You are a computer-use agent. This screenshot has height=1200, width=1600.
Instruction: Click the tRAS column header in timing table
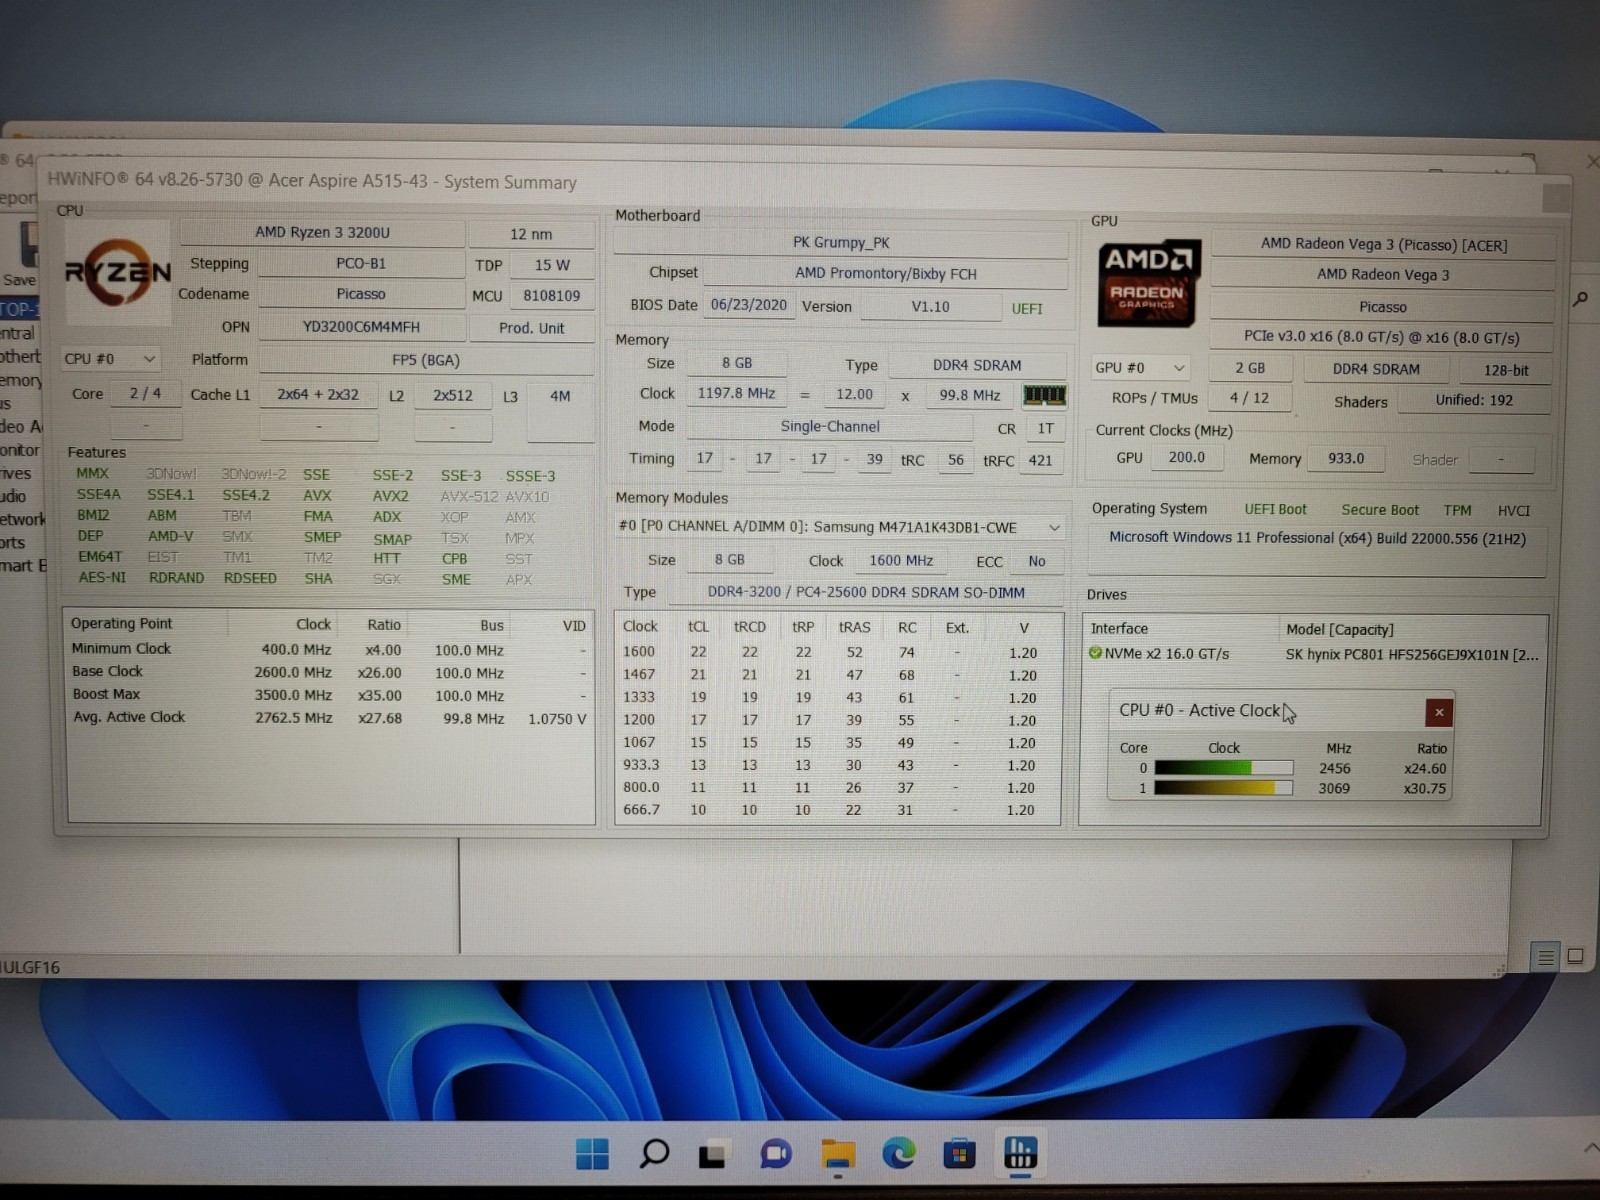854,628
